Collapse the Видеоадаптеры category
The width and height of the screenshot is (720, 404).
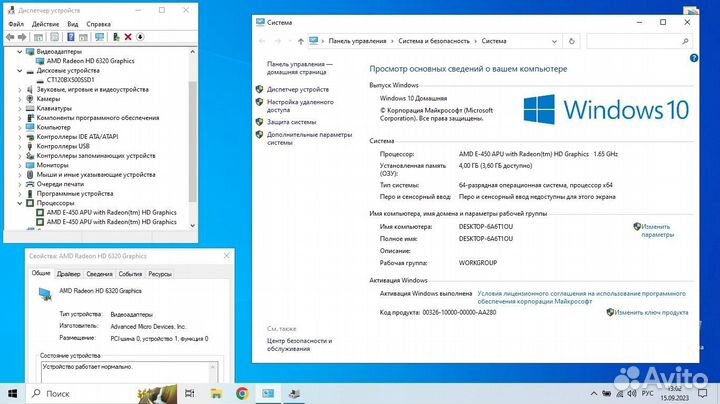20,51
